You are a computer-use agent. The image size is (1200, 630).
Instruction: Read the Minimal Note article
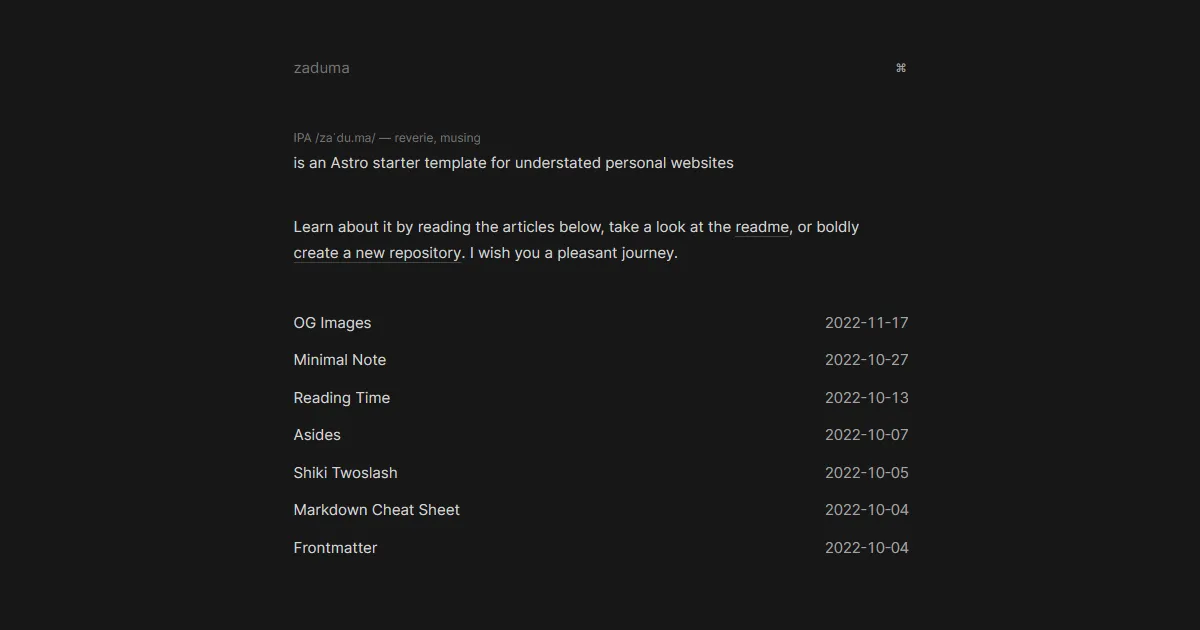(339, 360)
